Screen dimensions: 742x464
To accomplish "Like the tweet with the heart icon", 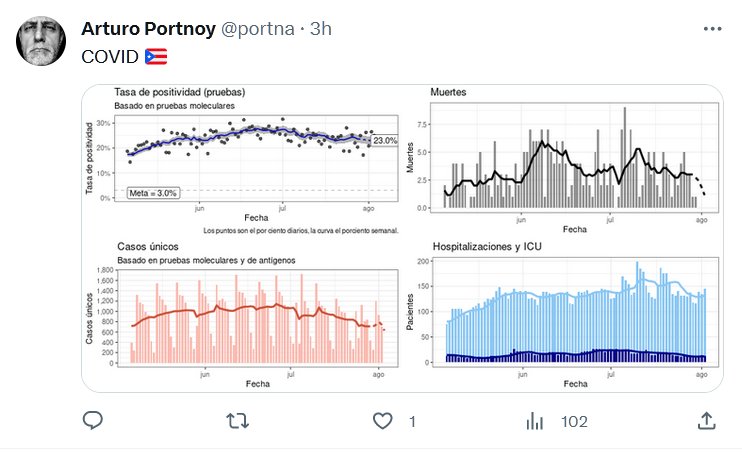I will (383, 422).
